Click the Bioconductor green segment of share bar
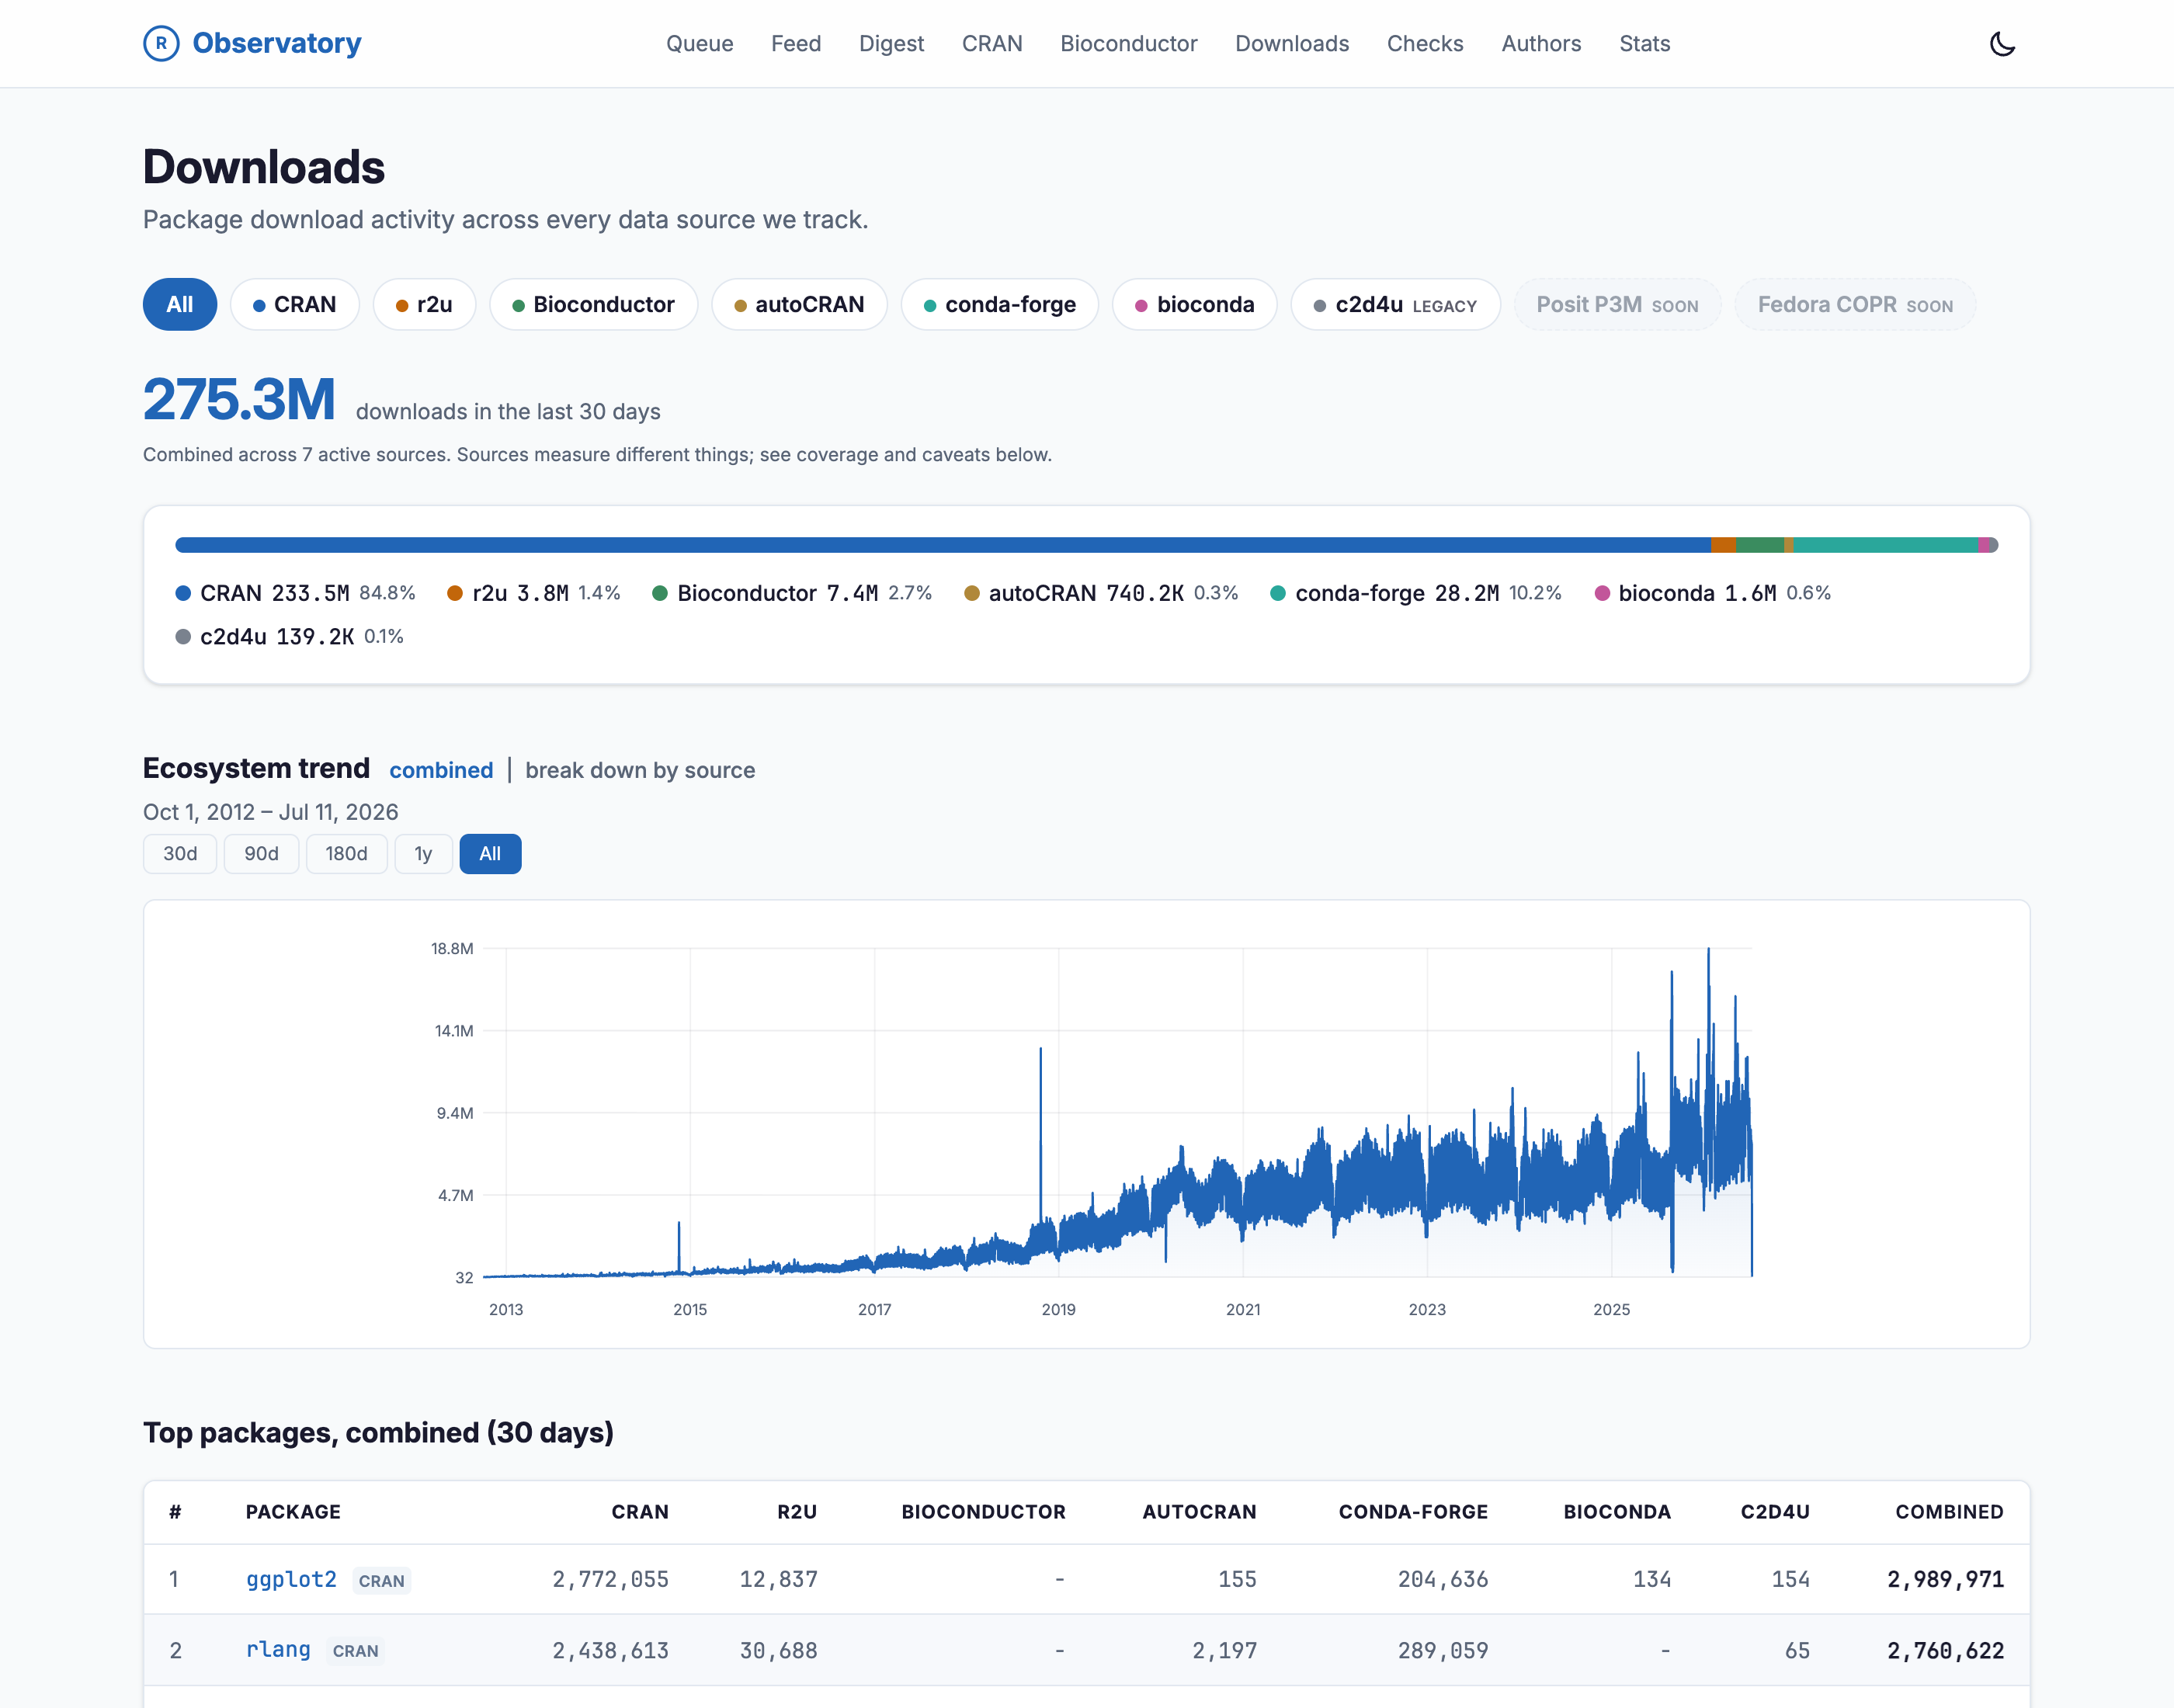Screen dimensions: 2174x1708 [x=1760, y=545]
